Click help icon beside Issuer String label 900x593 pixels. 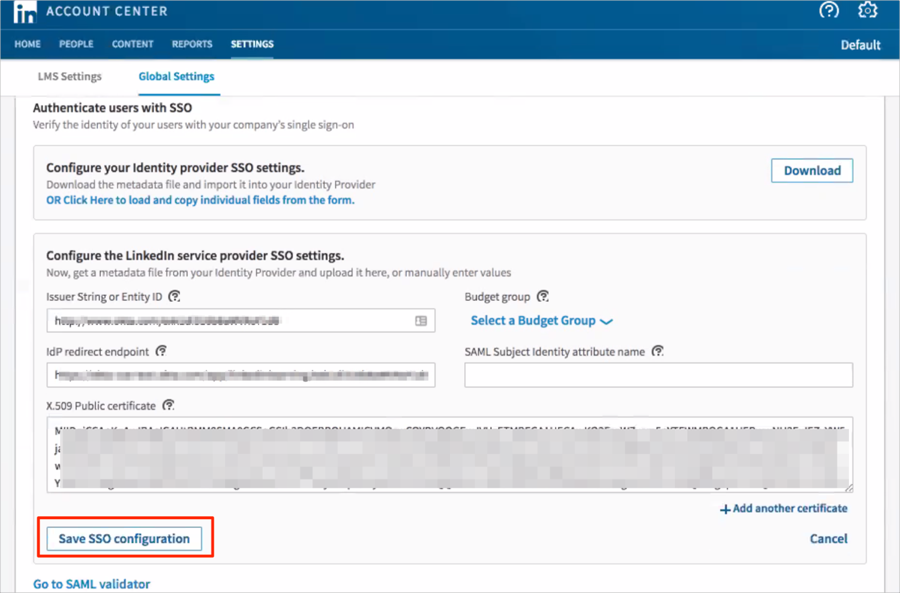point(174,297)
